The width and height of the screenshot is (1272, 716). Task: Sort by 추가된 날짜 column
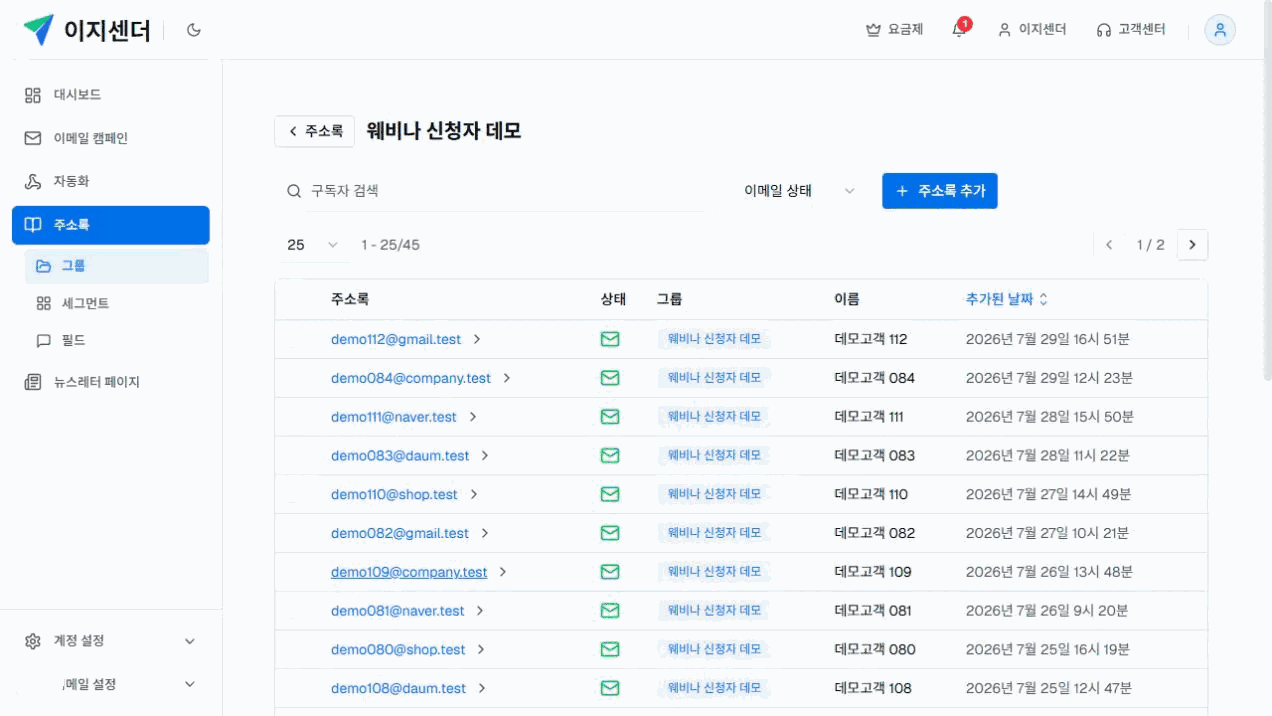1007,299
